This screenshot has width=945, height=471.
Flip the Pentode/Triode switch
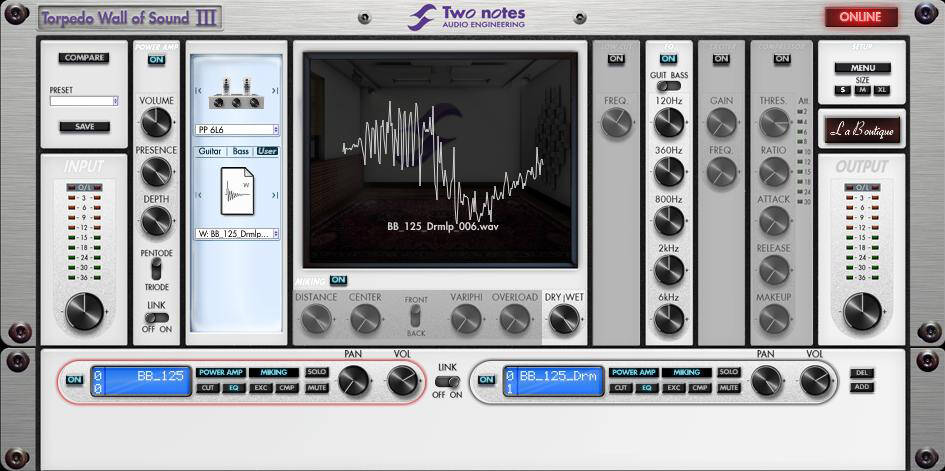tap(156, 269)
